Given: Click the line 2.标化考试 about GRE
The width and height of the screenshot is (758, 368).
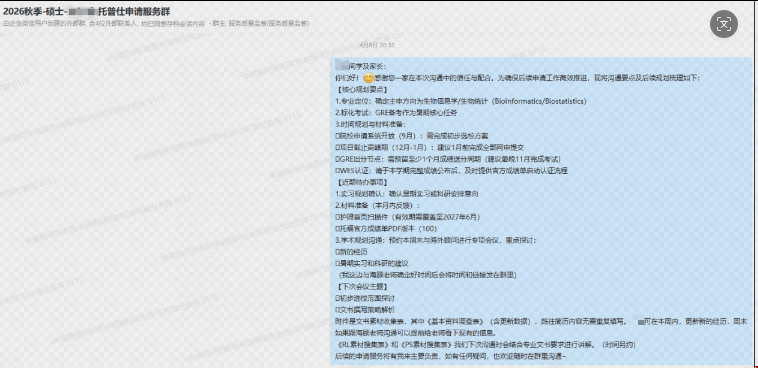Looking at the screenshot, I should (x=396, y=113).
